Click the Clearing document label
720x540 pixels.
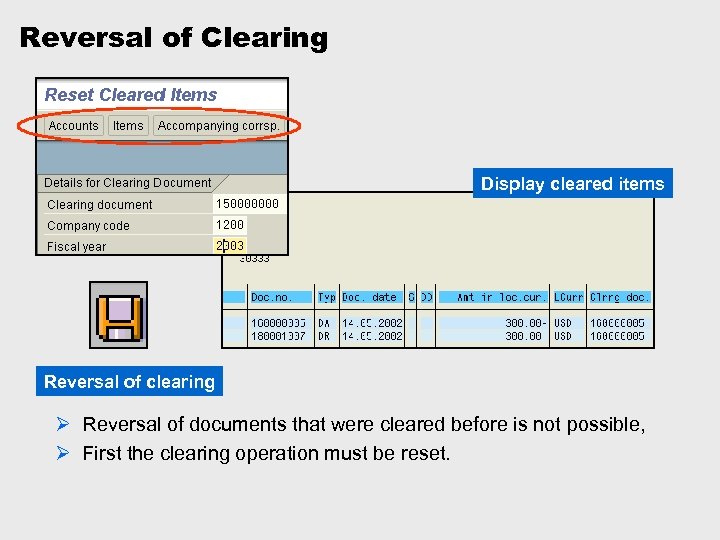100,205
